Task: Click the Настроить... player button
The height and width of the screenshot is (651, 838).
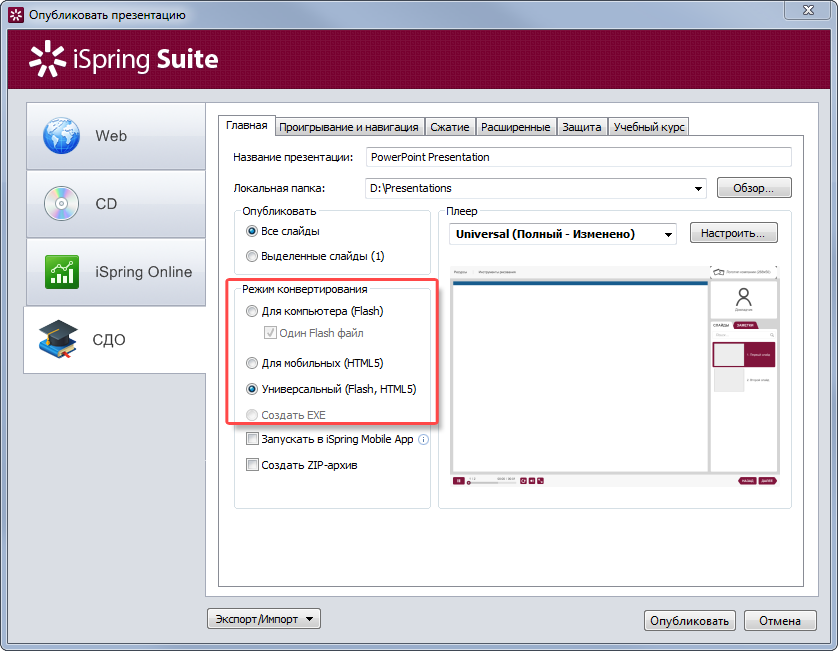Action: 733,234
